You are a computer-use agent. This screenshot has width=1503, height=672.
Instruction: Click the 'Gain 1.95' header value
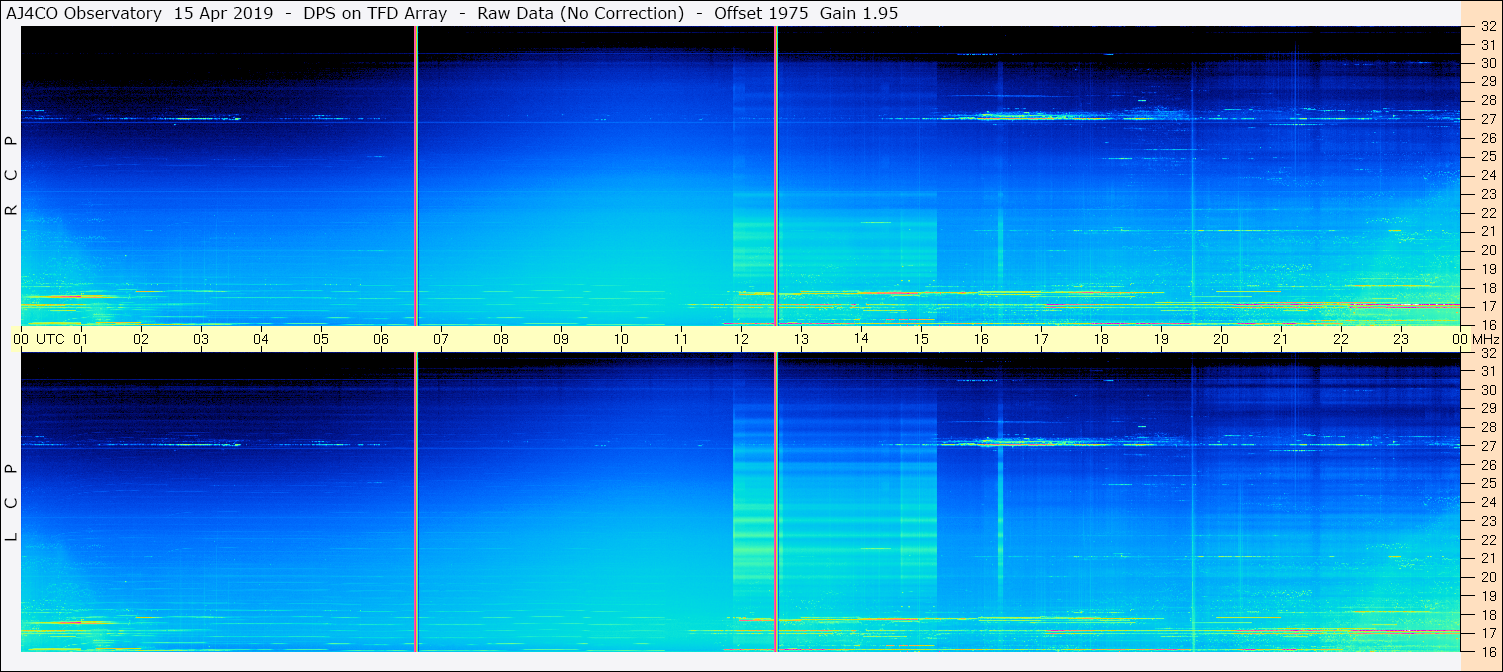tap(858, 13)
